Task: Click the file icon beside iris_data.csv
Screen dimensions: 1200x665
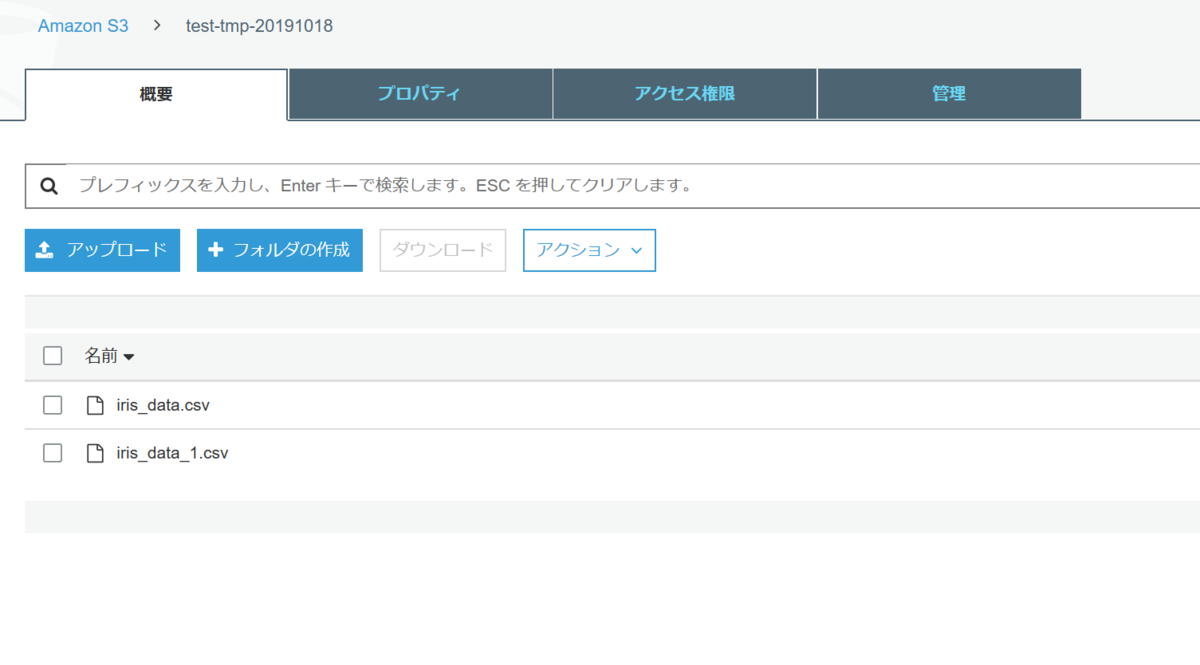Action: tap(95, 405)
